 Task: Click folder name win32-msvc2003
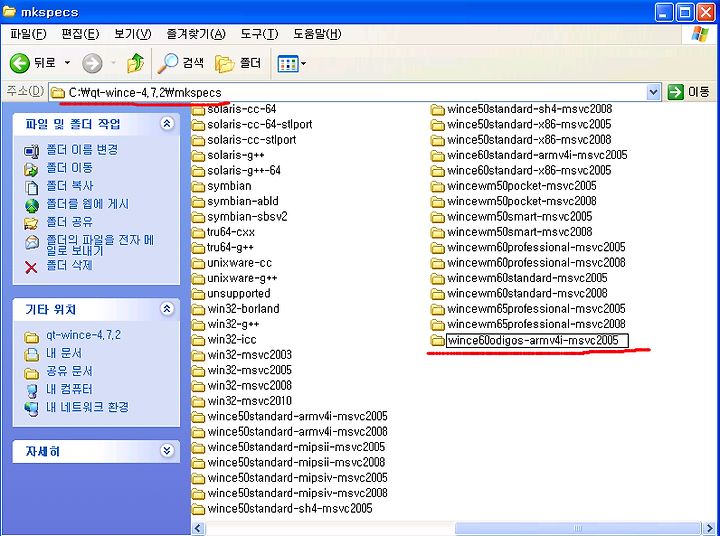[250, 355]
